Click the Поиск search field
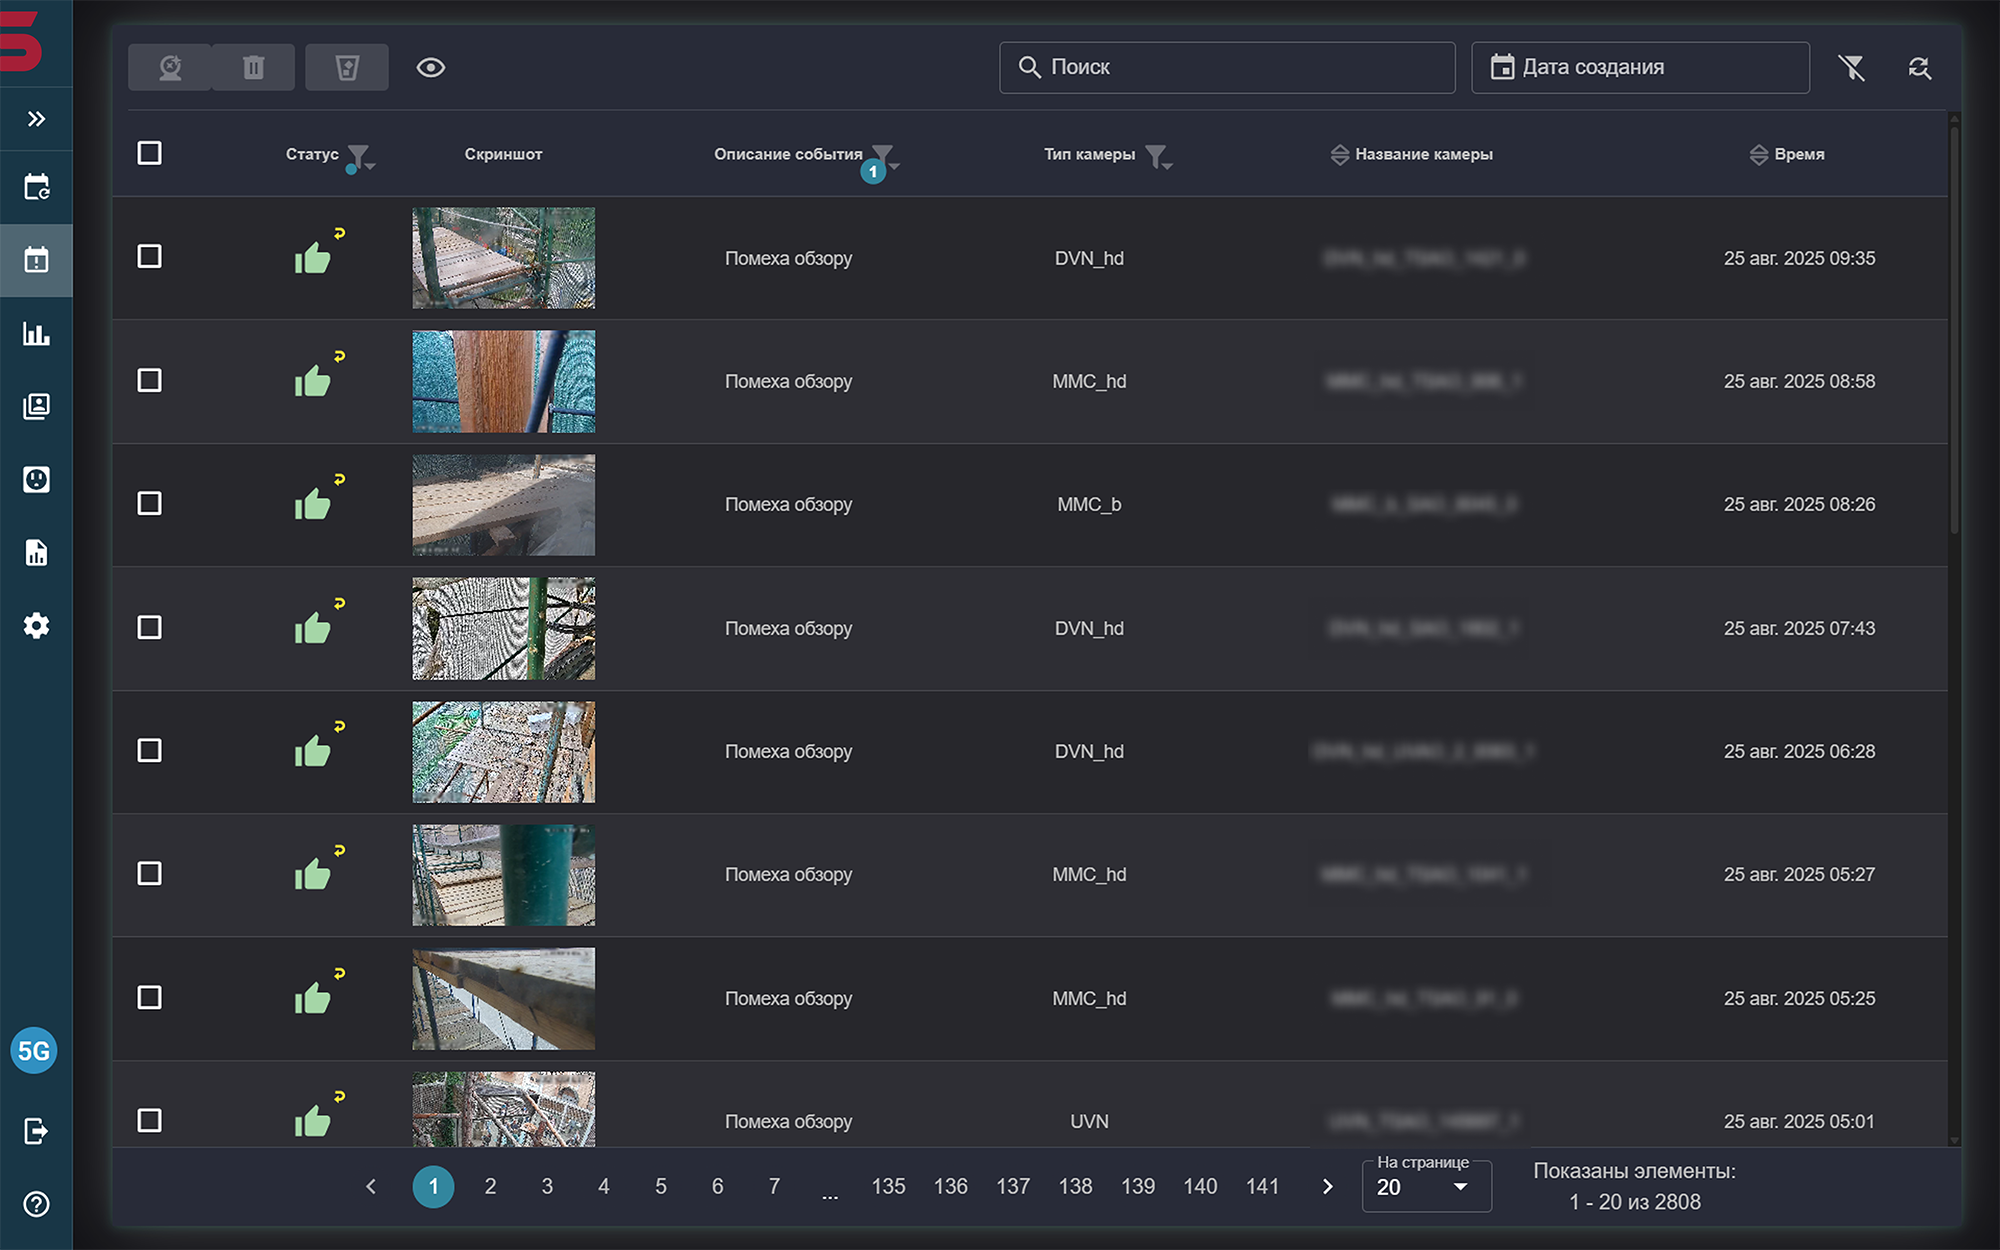This screenshot has width=2000, height=1250. 1227,68
